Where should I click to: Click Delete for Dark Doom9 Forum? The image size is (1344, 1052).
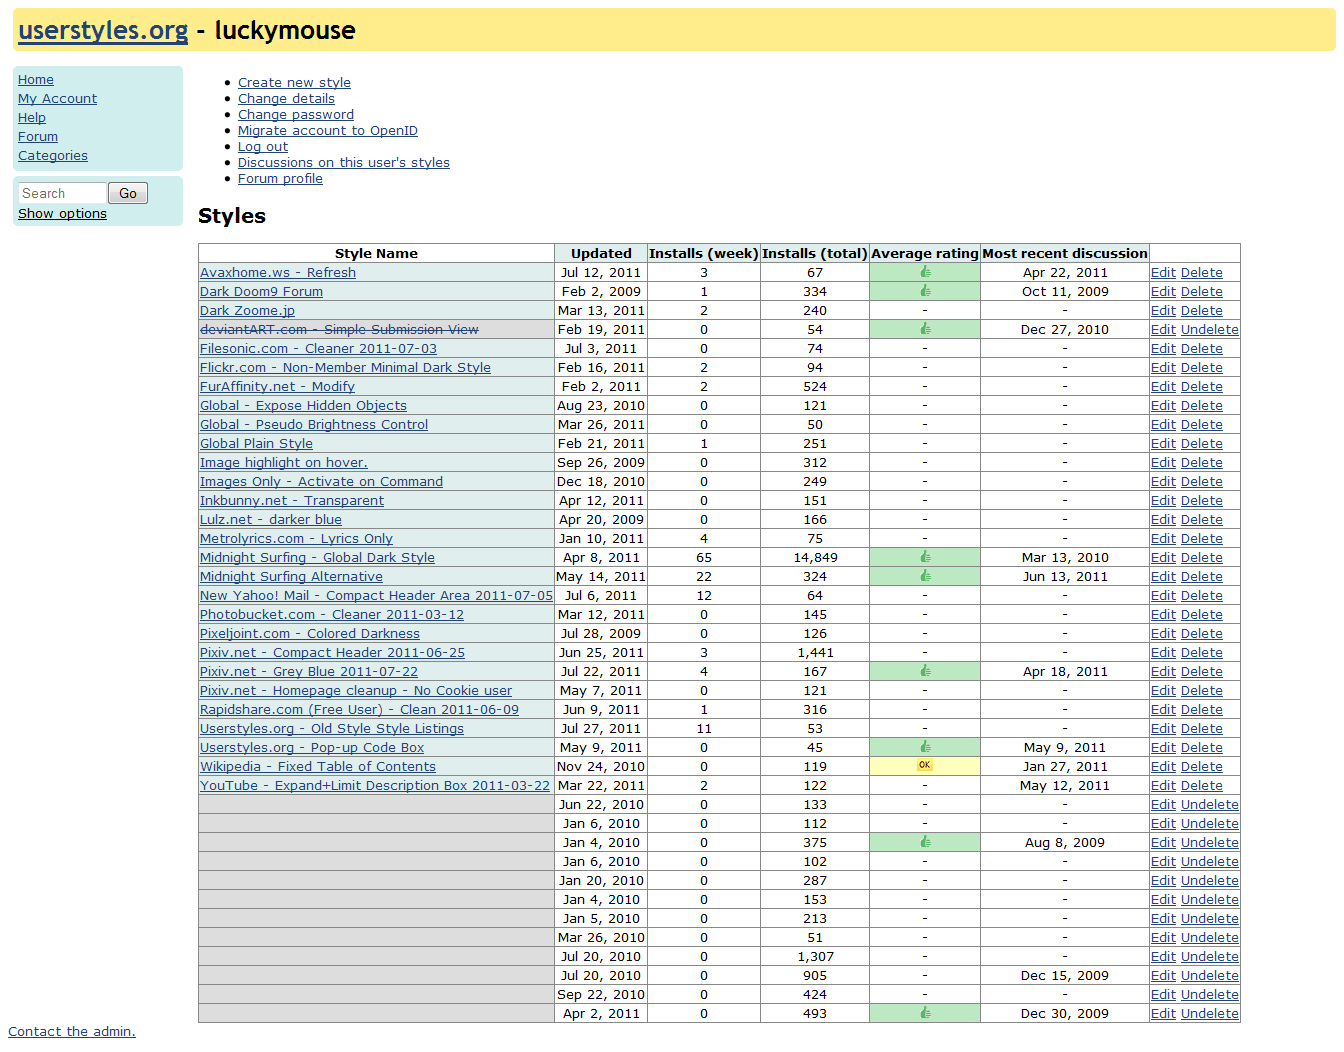(x=1201, y=291)
